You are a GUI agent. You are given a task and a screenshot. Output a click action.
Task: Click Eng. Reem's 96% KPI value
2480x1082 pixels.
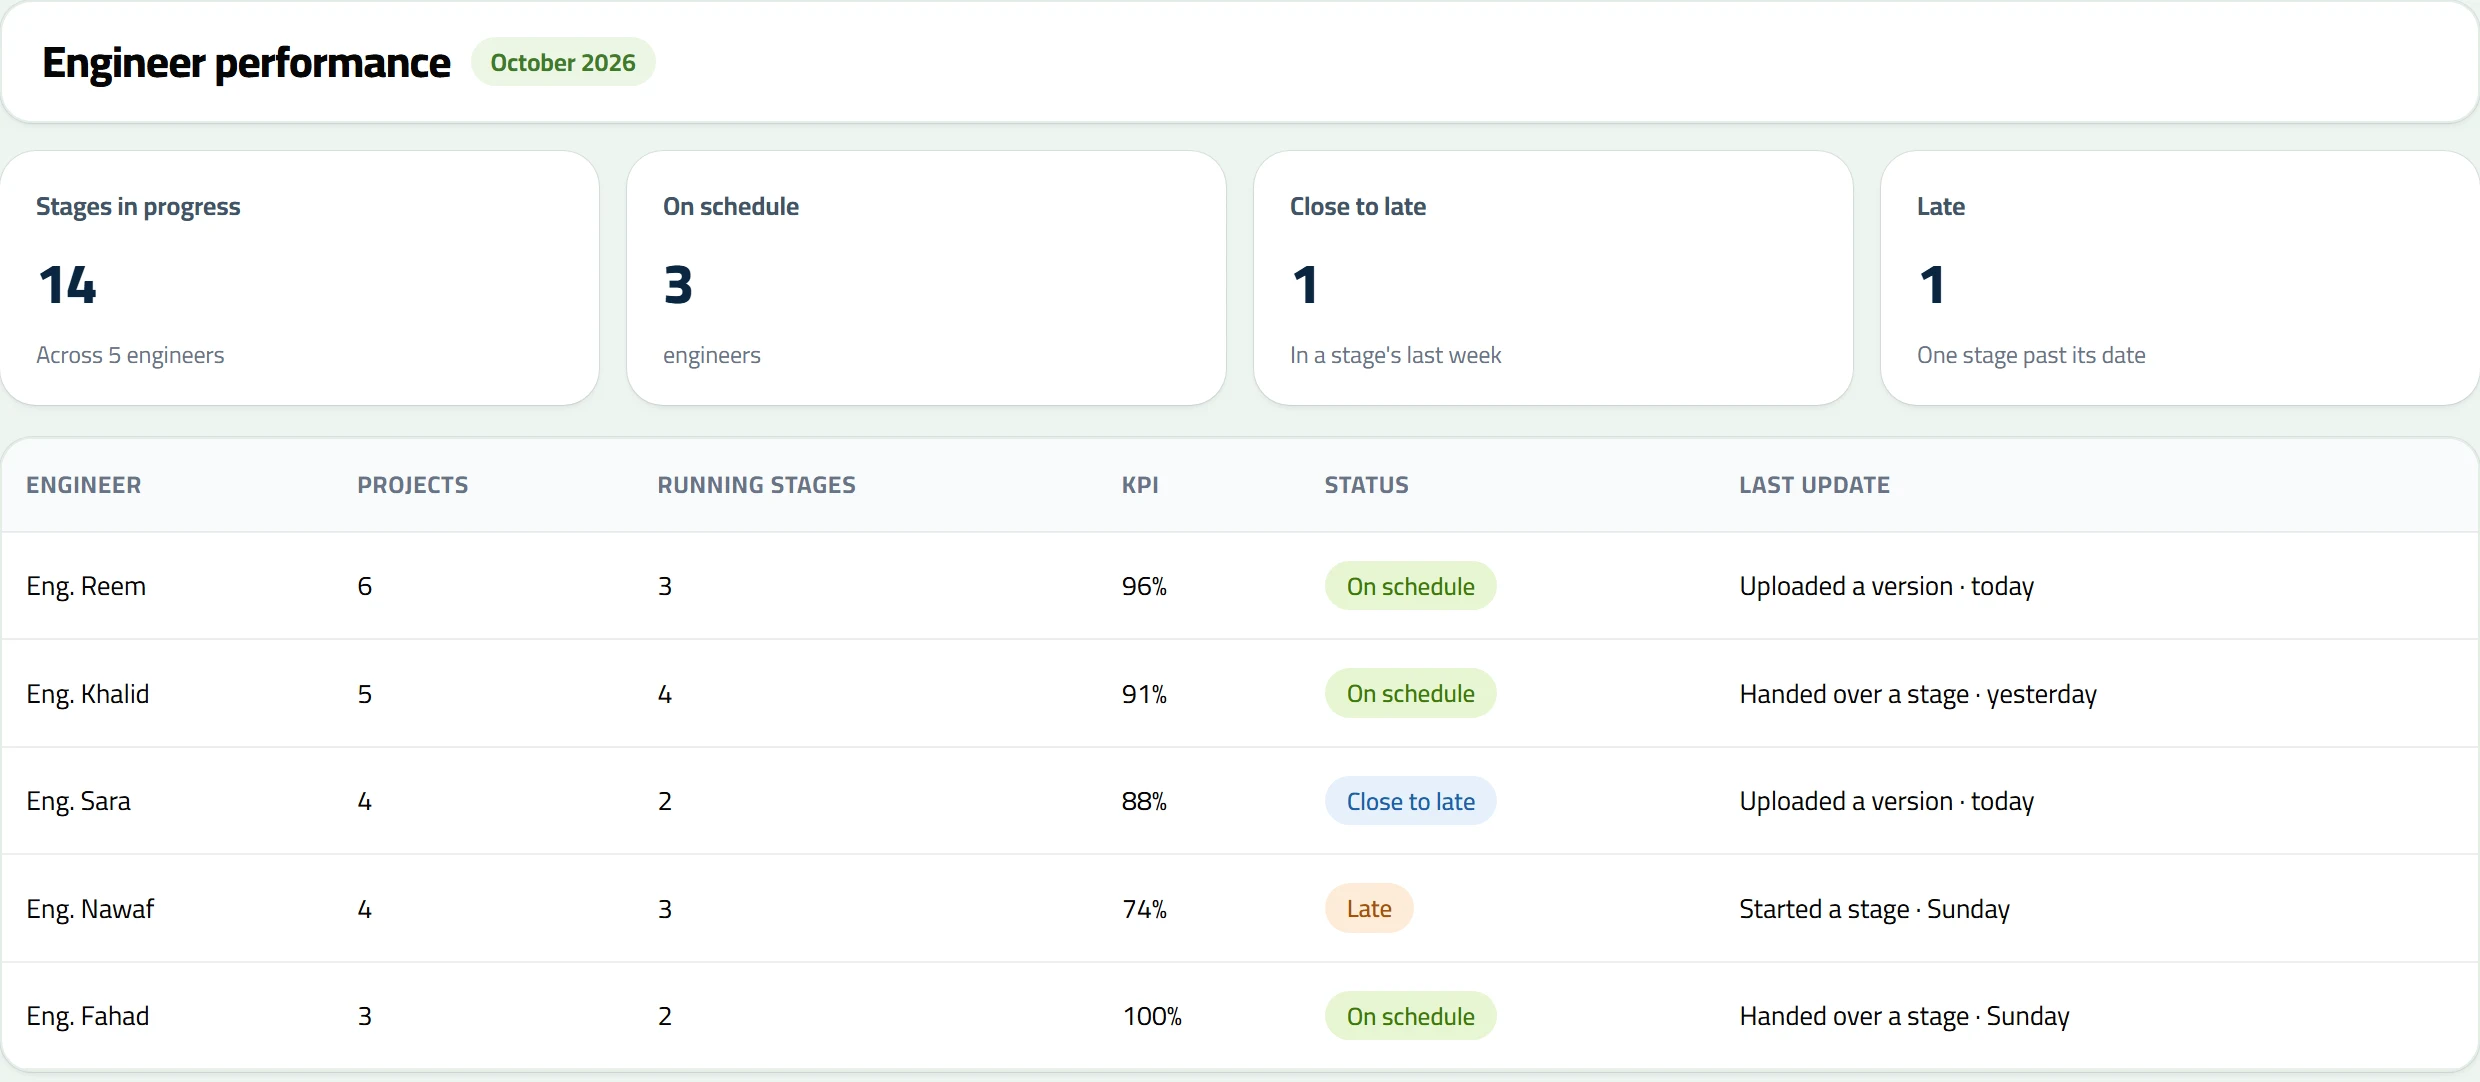pyautogui.click(x=1144, y=586)
